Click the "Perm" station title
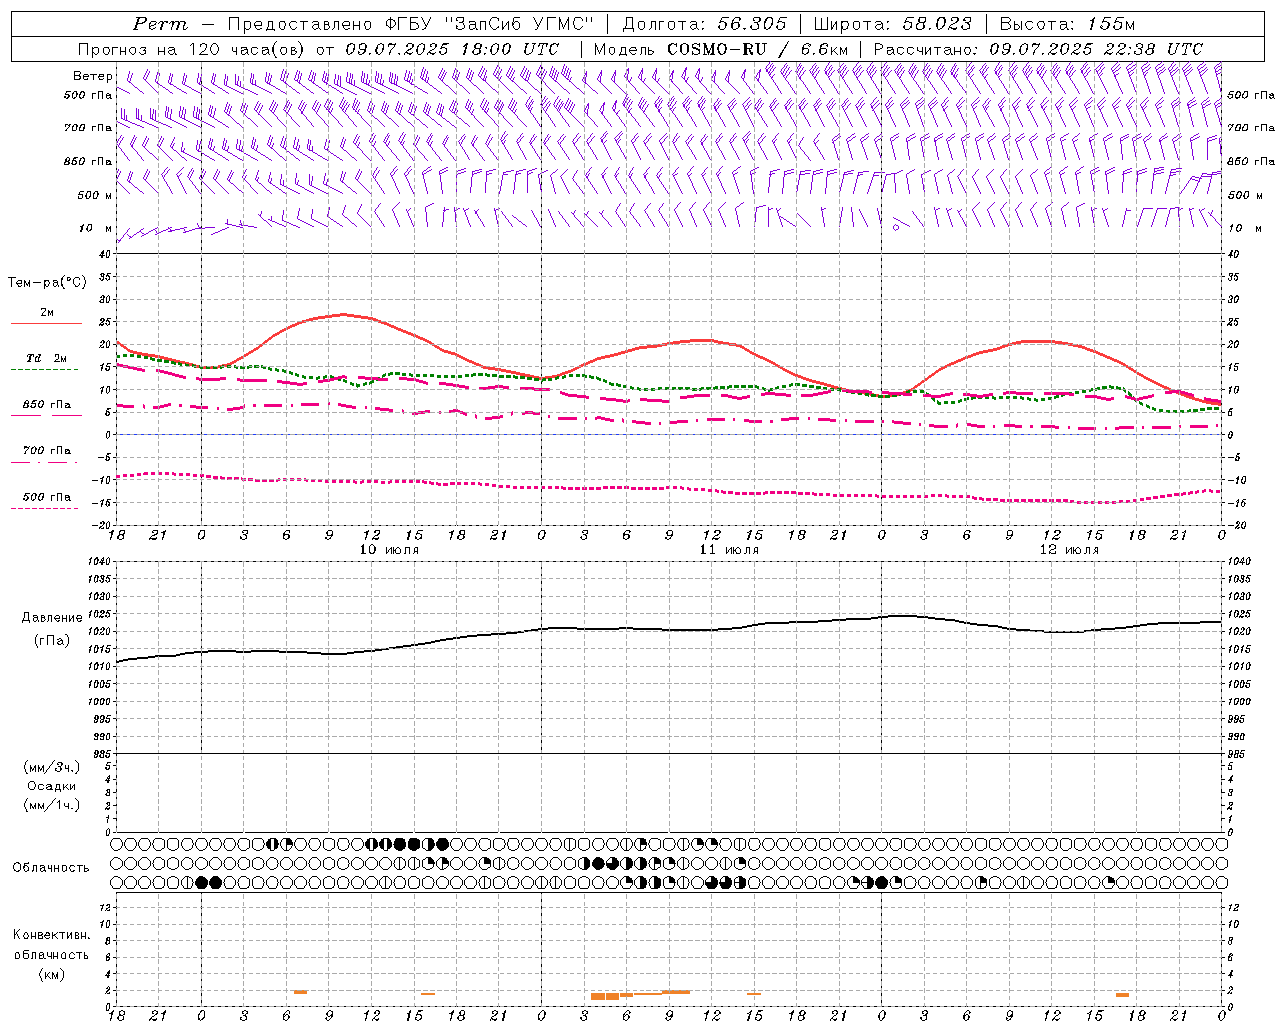Screen dimensions: 1280x1024 click(160, 24)
